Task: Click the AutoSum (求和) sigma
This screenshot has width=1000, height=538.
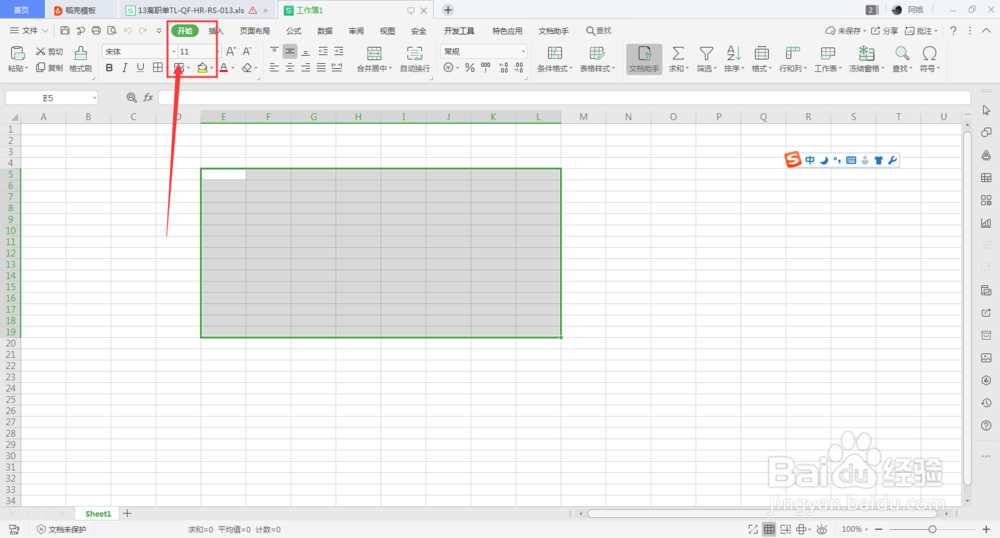Action: pyautogui.click(x=678, y=59)
